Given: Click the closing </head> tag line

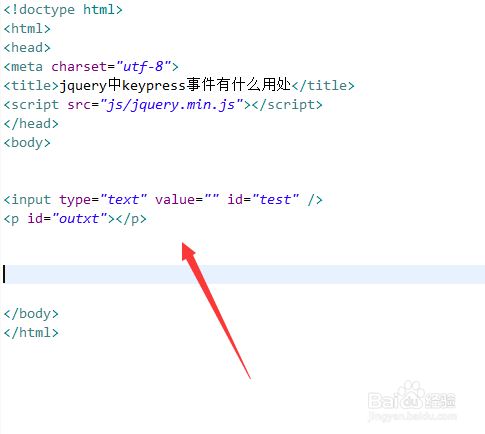Looking at the screenshot, I should click(31, 124).
